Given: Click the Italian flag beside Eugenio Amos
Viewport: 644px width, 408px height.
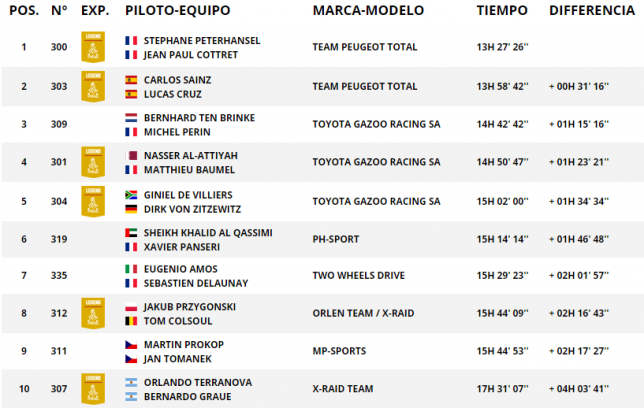Looking at the screenshot, I should [130, 269].
